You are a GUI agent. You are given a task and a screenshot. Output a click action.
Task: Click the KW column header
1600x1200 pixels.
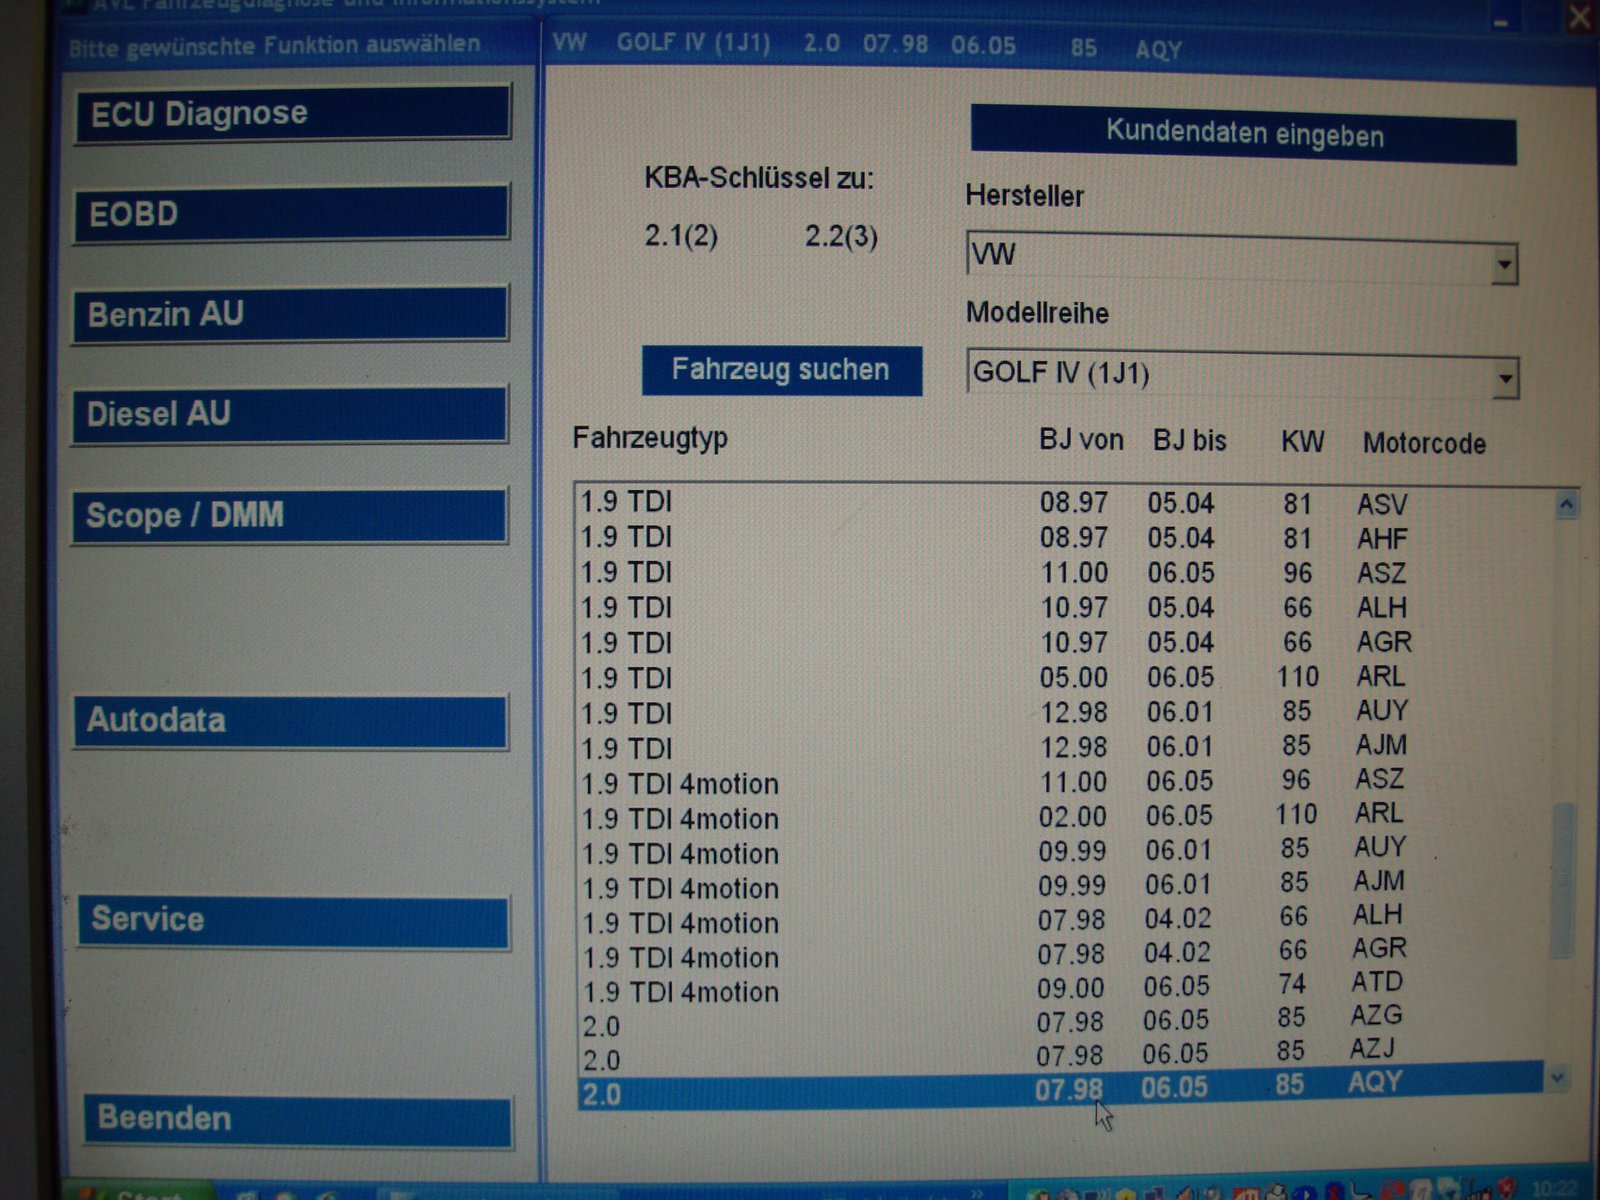1303,442
